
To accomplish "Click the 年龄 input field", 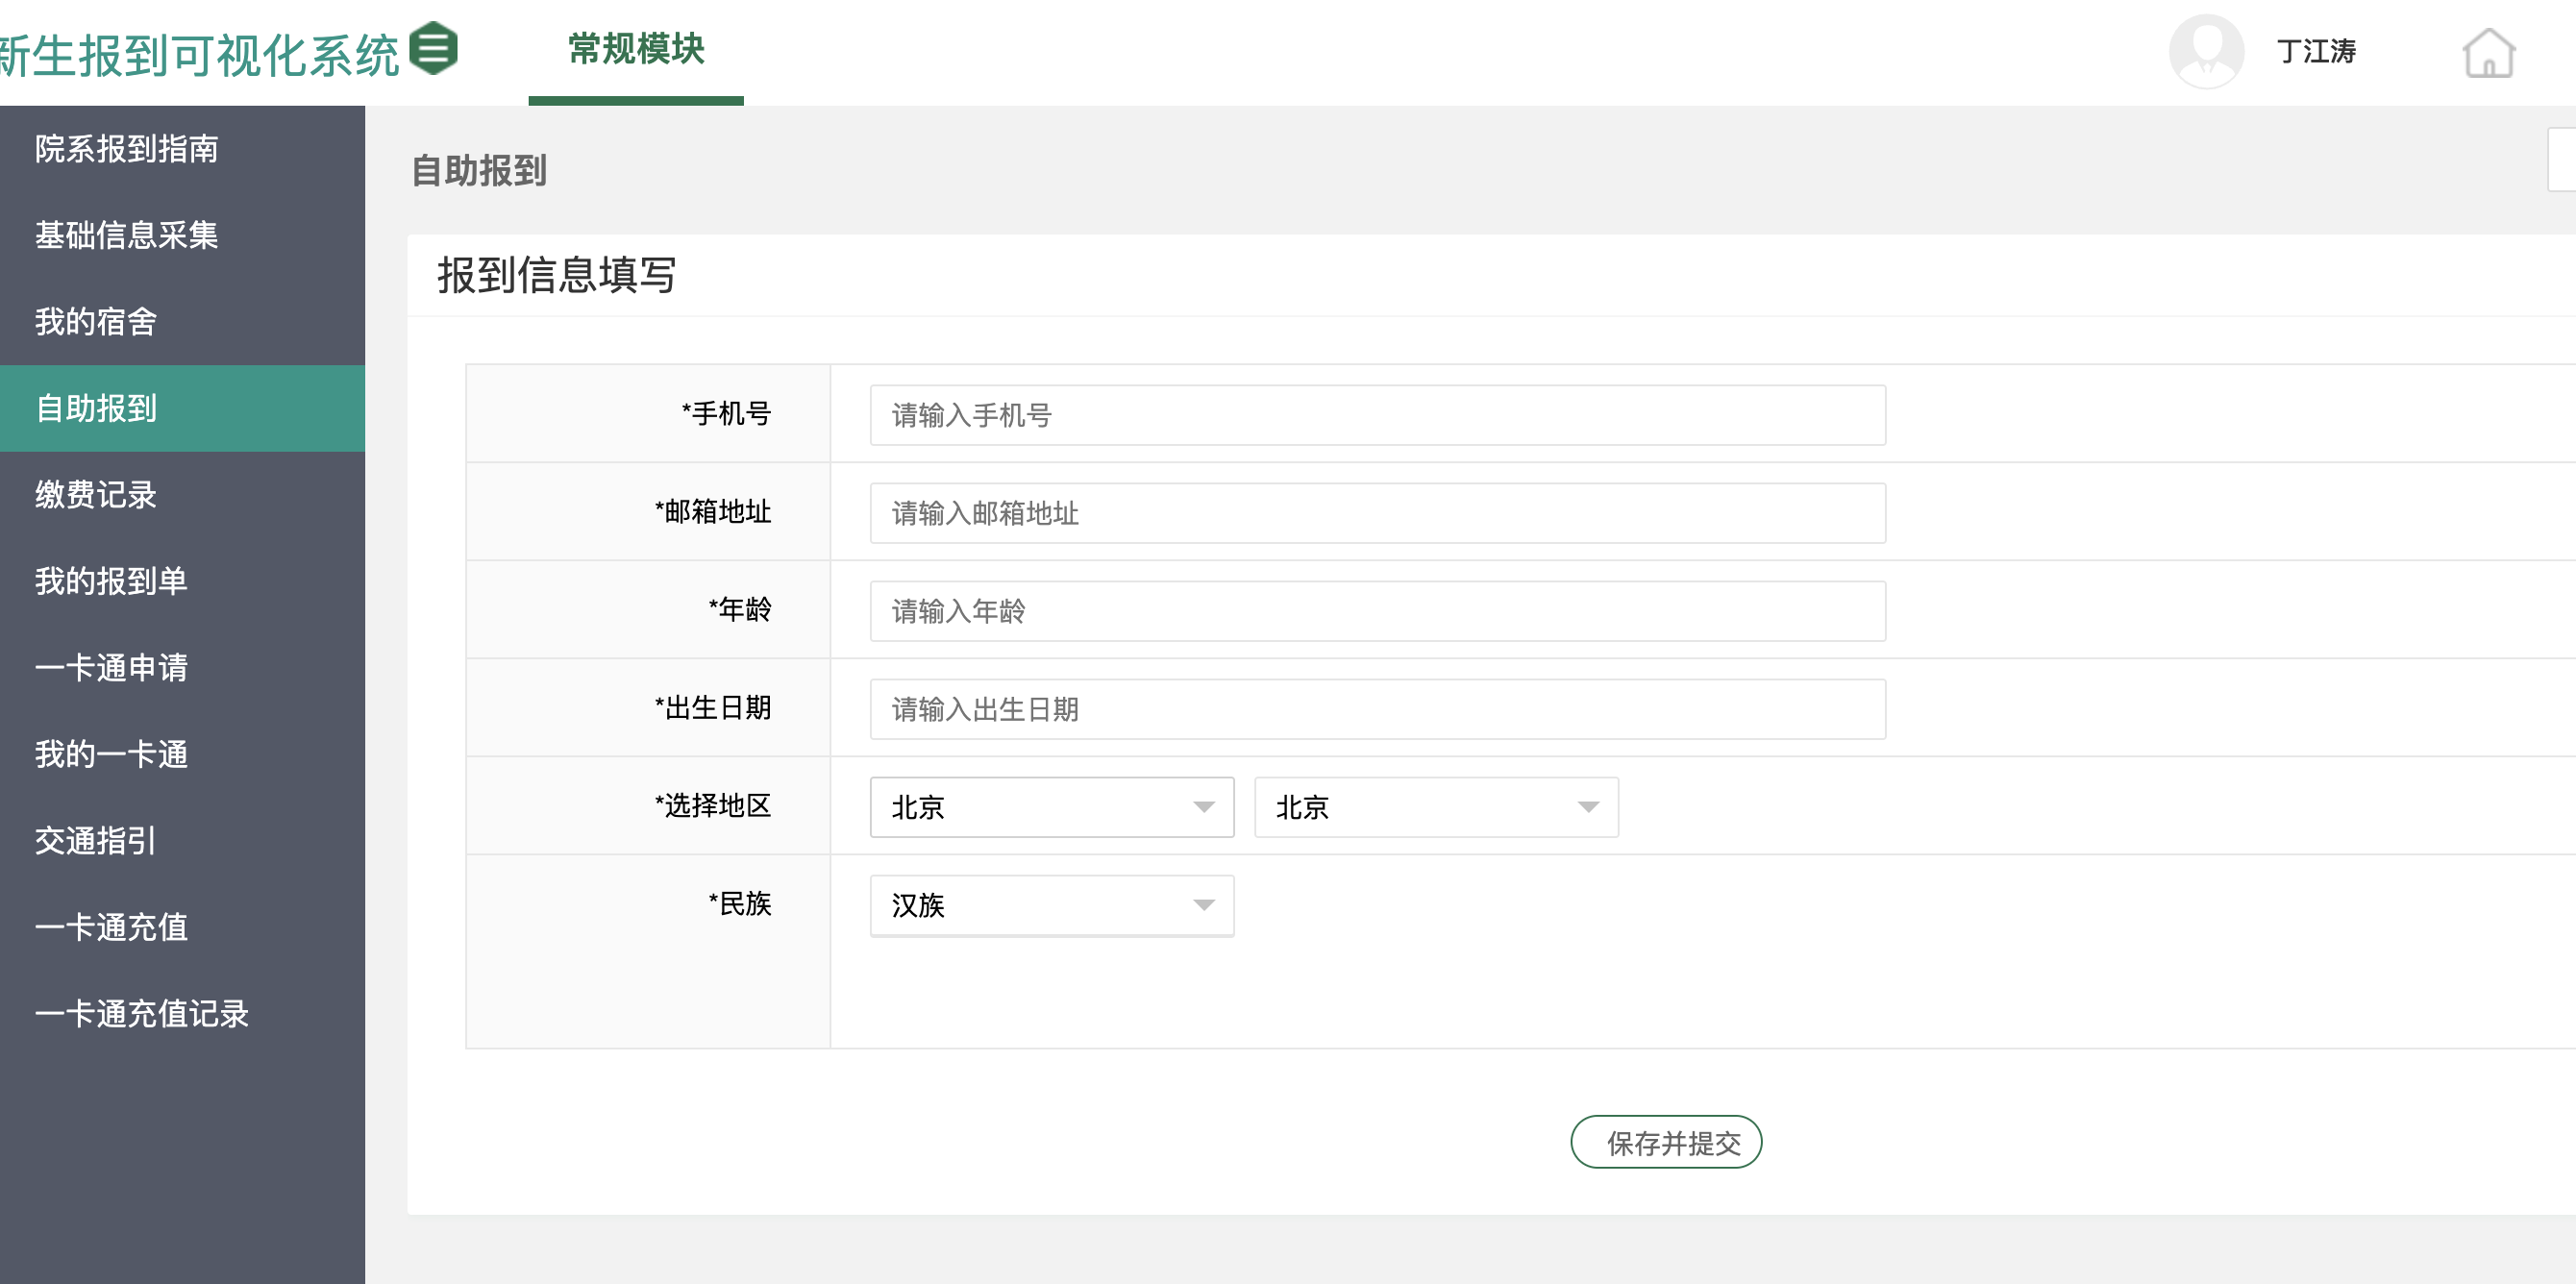I will (1377, 611).
